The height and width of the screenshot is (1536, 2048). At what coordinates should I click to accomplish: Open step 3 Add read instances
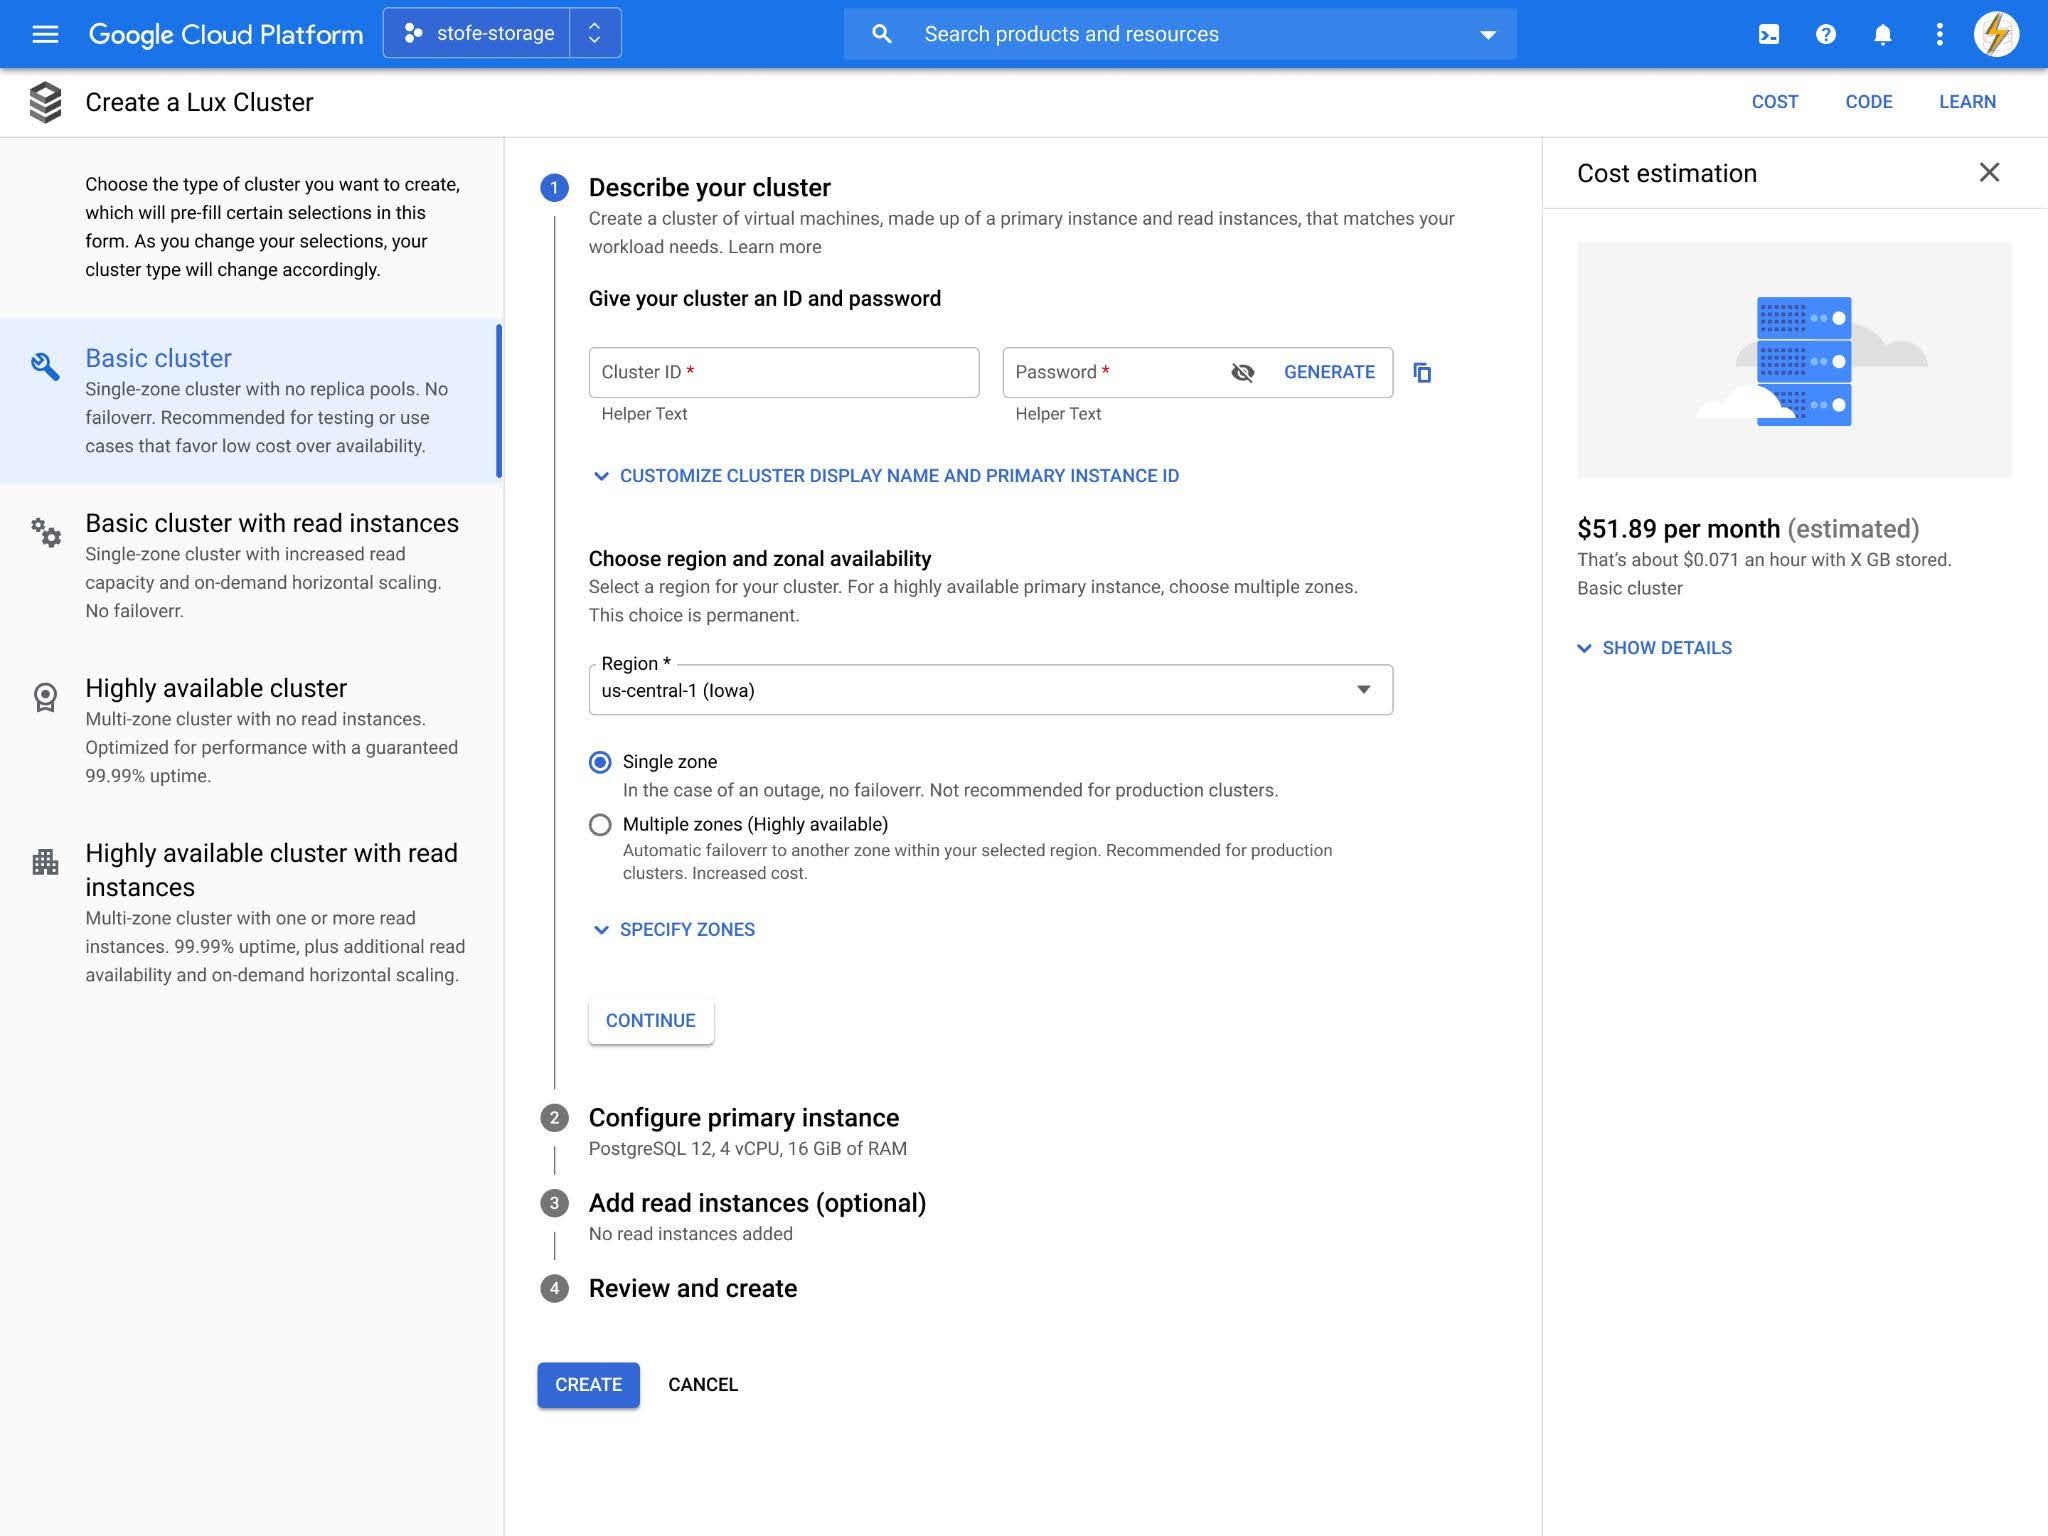757,1203
